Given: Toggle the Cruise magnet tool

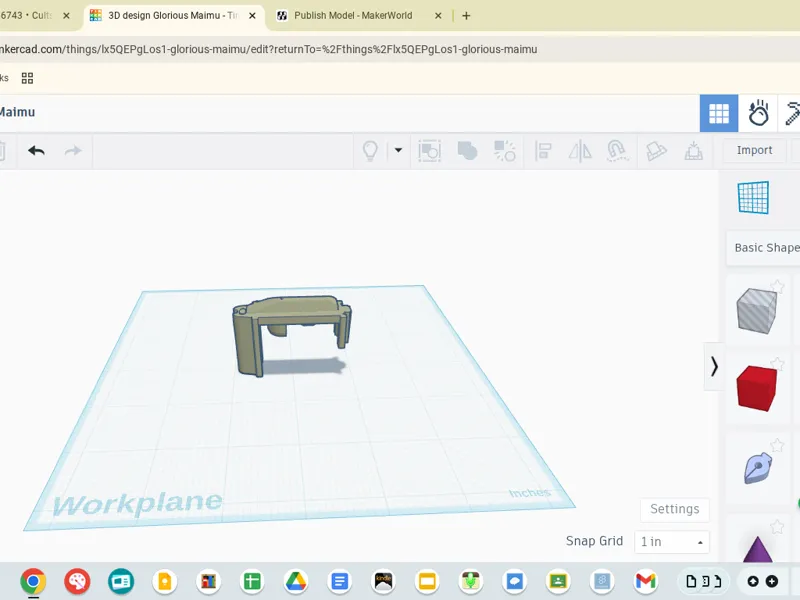Looking at the screenshot, I should click(617, 151).
